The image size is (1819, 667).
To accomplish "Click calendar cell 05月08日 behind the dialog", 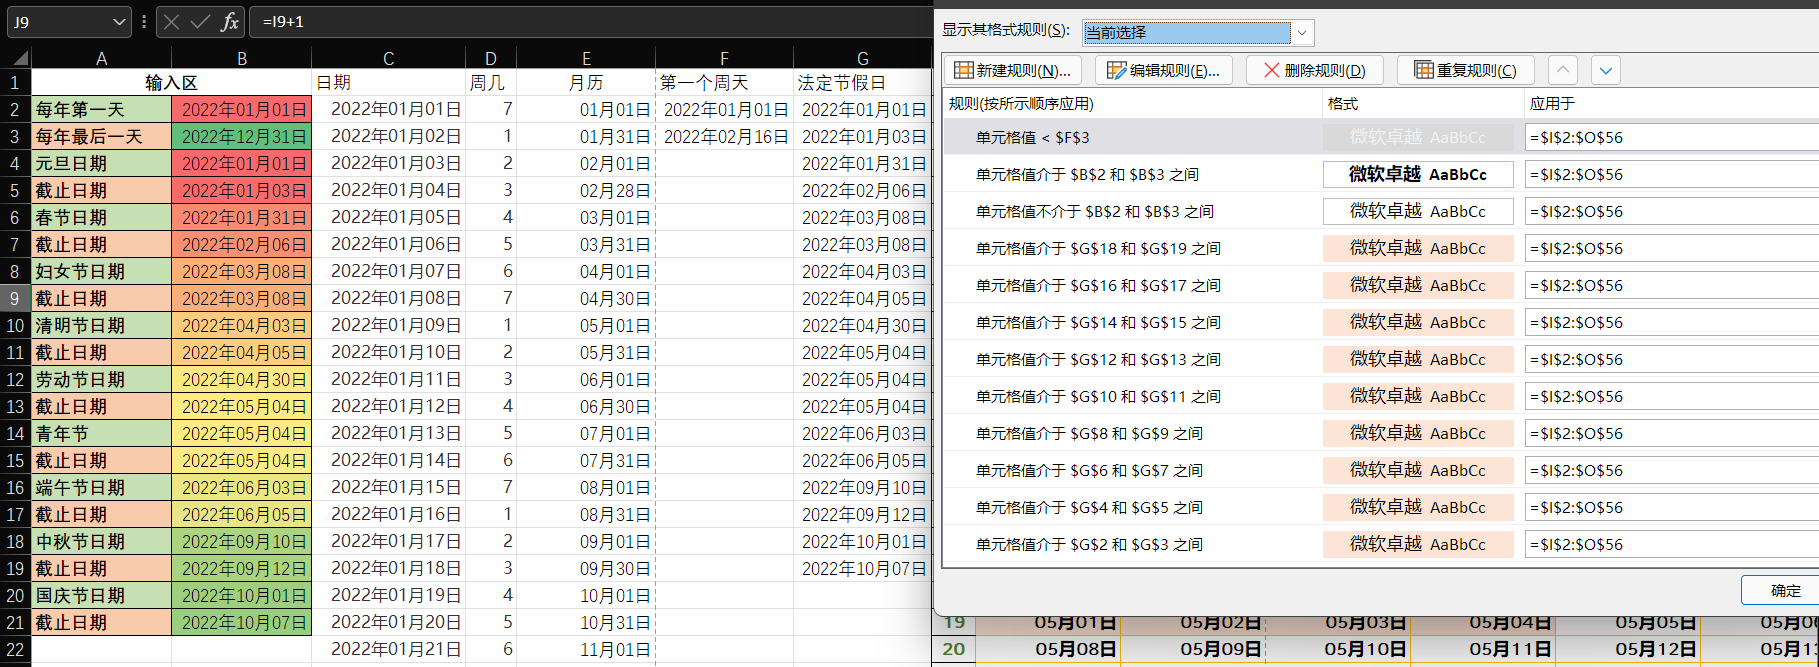I will pyautogui.click(x=1047, y=649).
